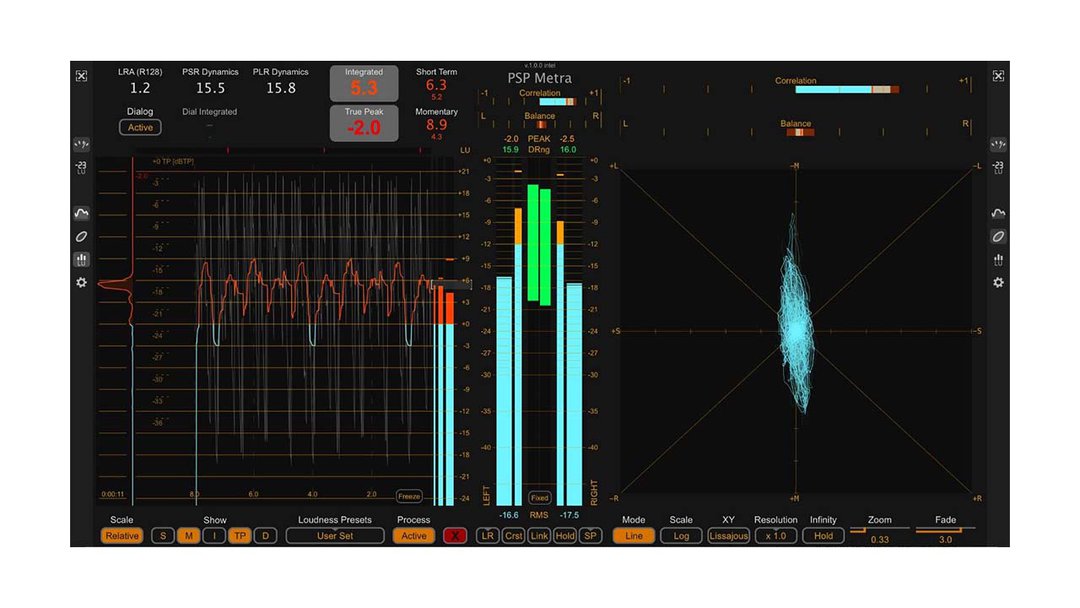Click the Fixed button under the RMS meter
Screen dimensions: 1080x608
click(x=539, y=497)
